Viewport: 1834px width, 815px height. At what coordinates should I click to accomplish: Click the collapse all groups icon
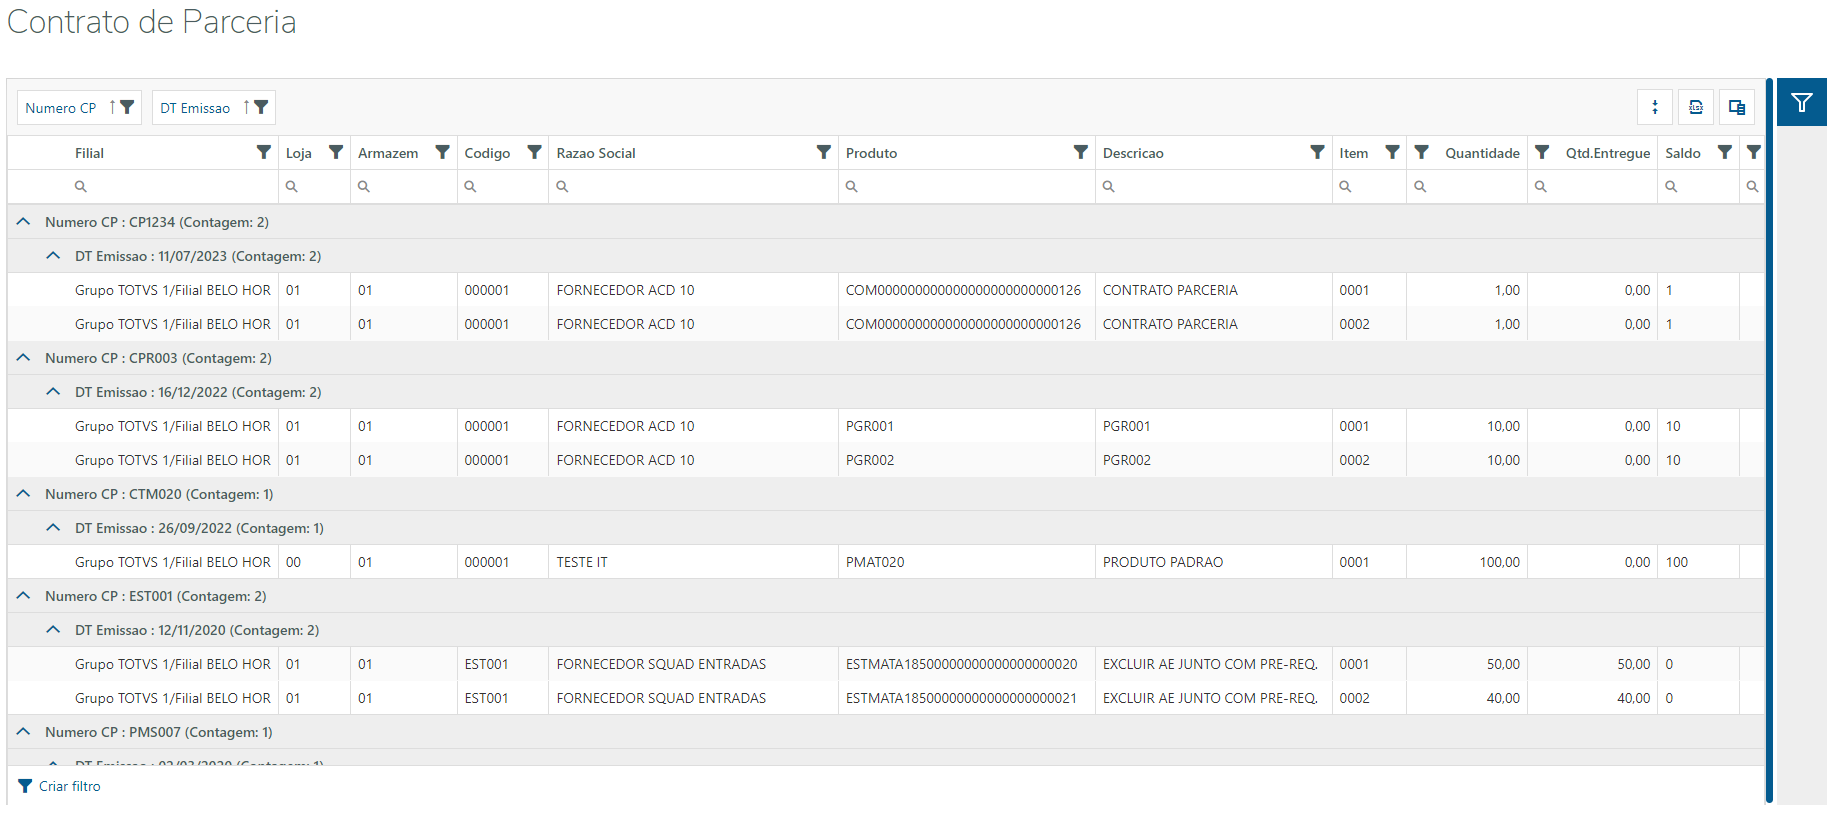[1655, 107]
